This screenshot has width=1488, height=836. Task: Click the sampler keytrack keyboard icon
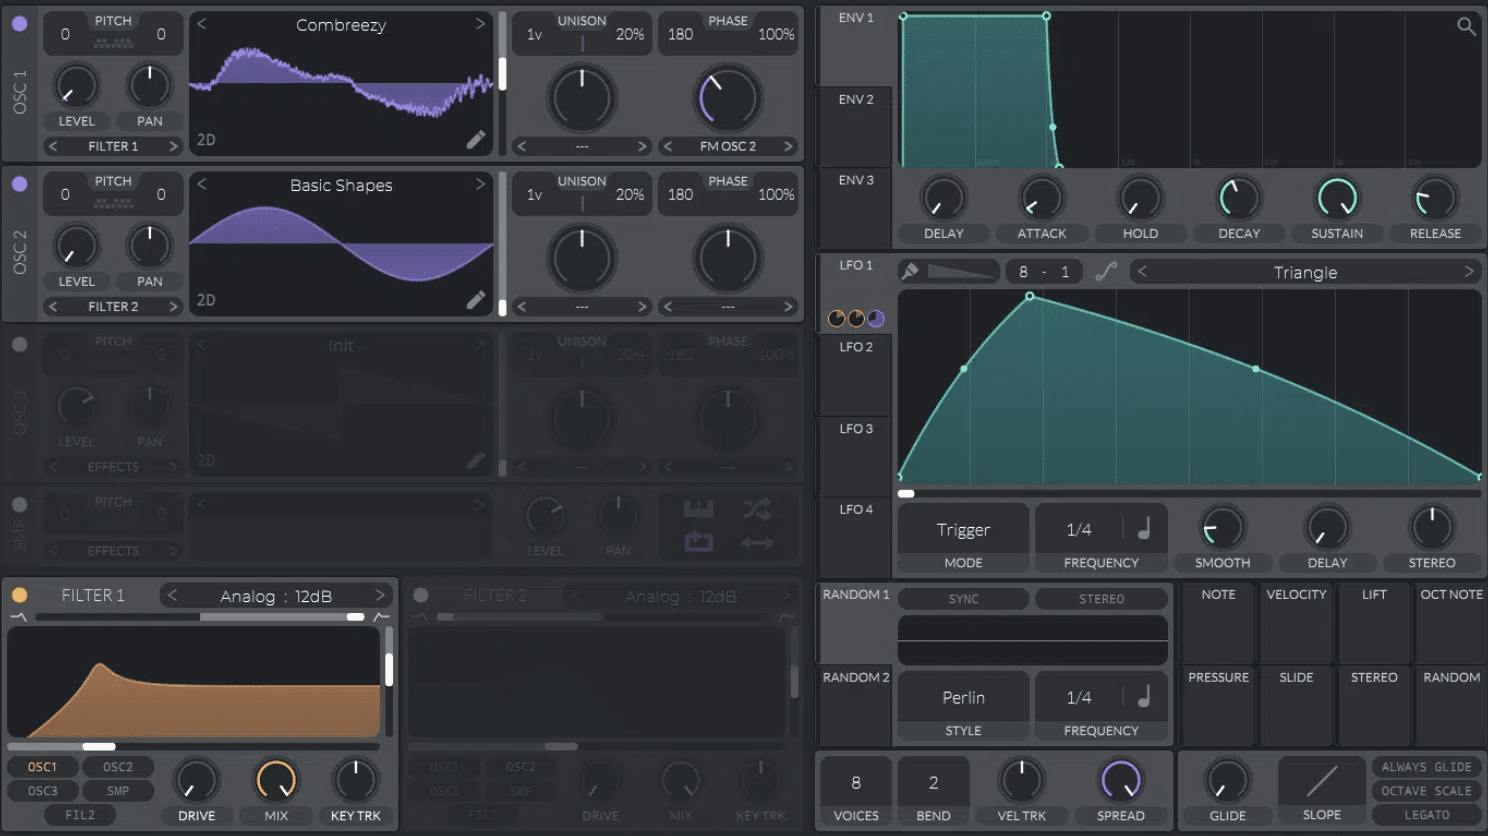click(698, 509)
